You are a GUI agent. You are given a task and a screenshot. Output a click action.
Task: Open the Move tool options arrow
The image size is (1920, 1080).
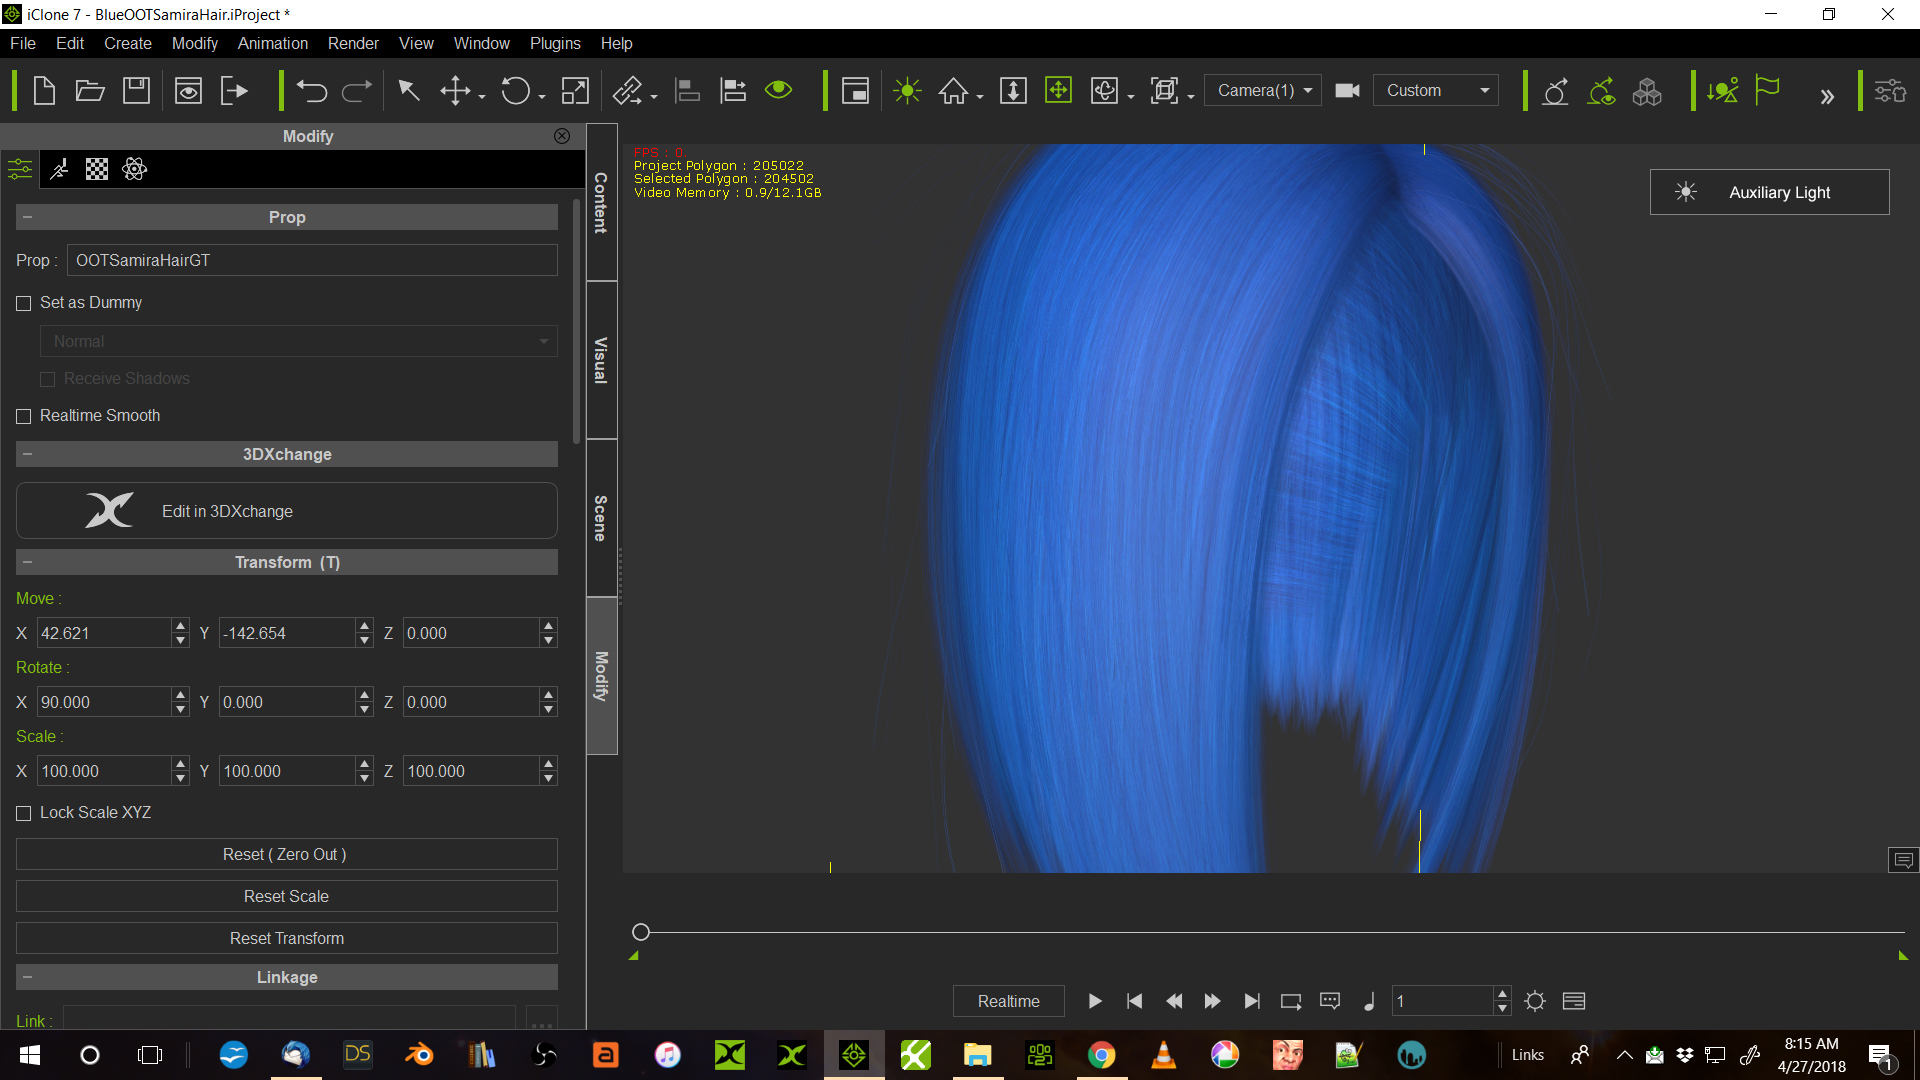pos(481,97)
